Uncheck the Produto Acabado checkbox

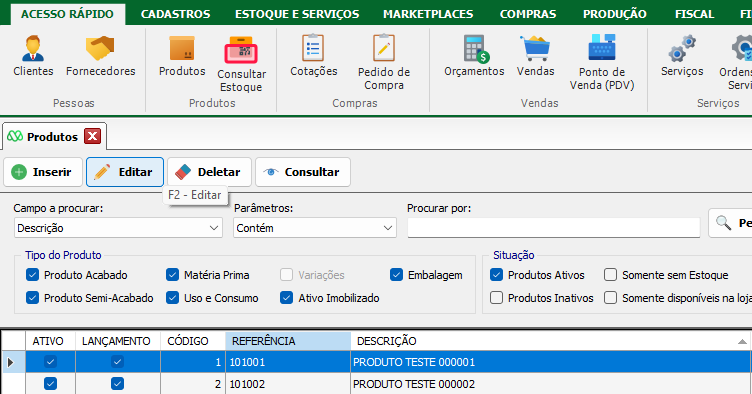(32, 275)
